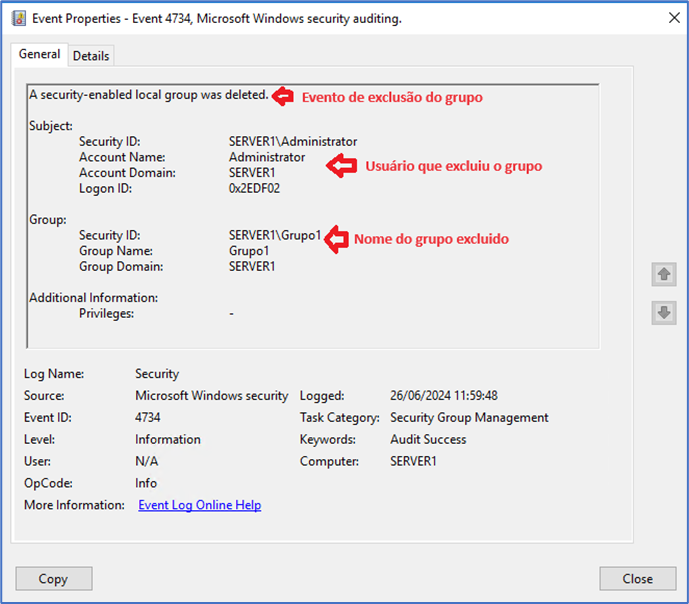689x604 pixels.
Task: Click the 'Audit Success' keywords value
Action: click(x=428, y=439)
